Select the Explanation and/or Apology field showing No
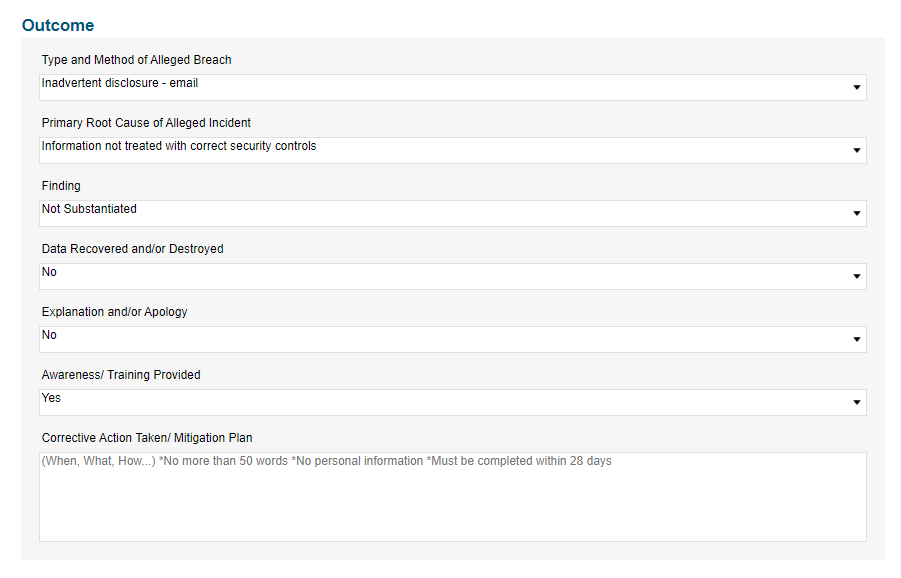The width and height of the screenshot is (901, 578). pos(453,340)
